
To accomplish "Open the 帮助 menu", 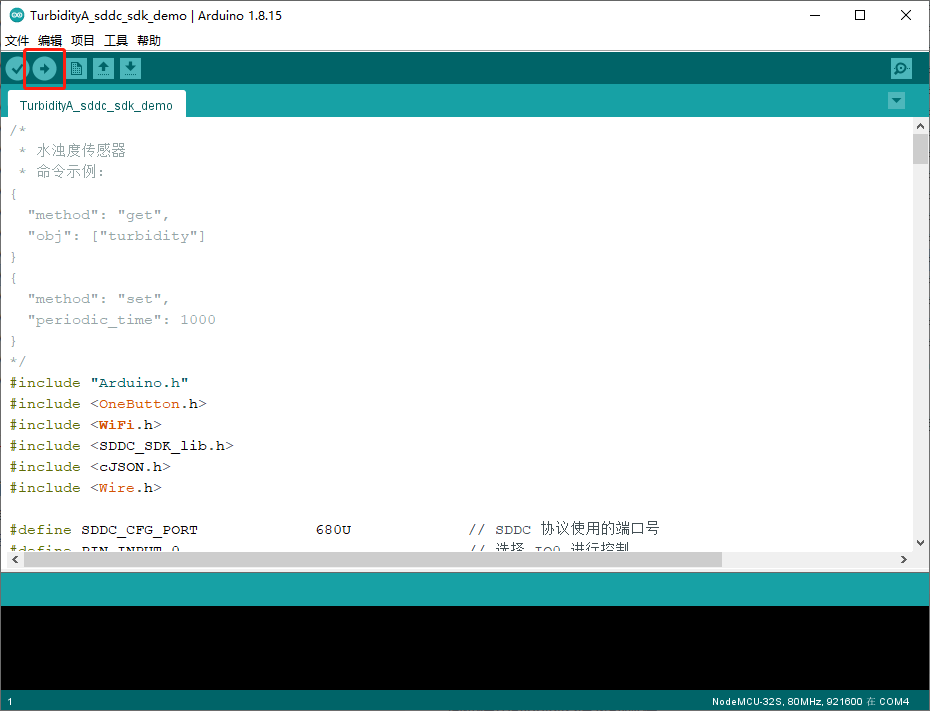I will pyautogui.click(x=149, y=40).
